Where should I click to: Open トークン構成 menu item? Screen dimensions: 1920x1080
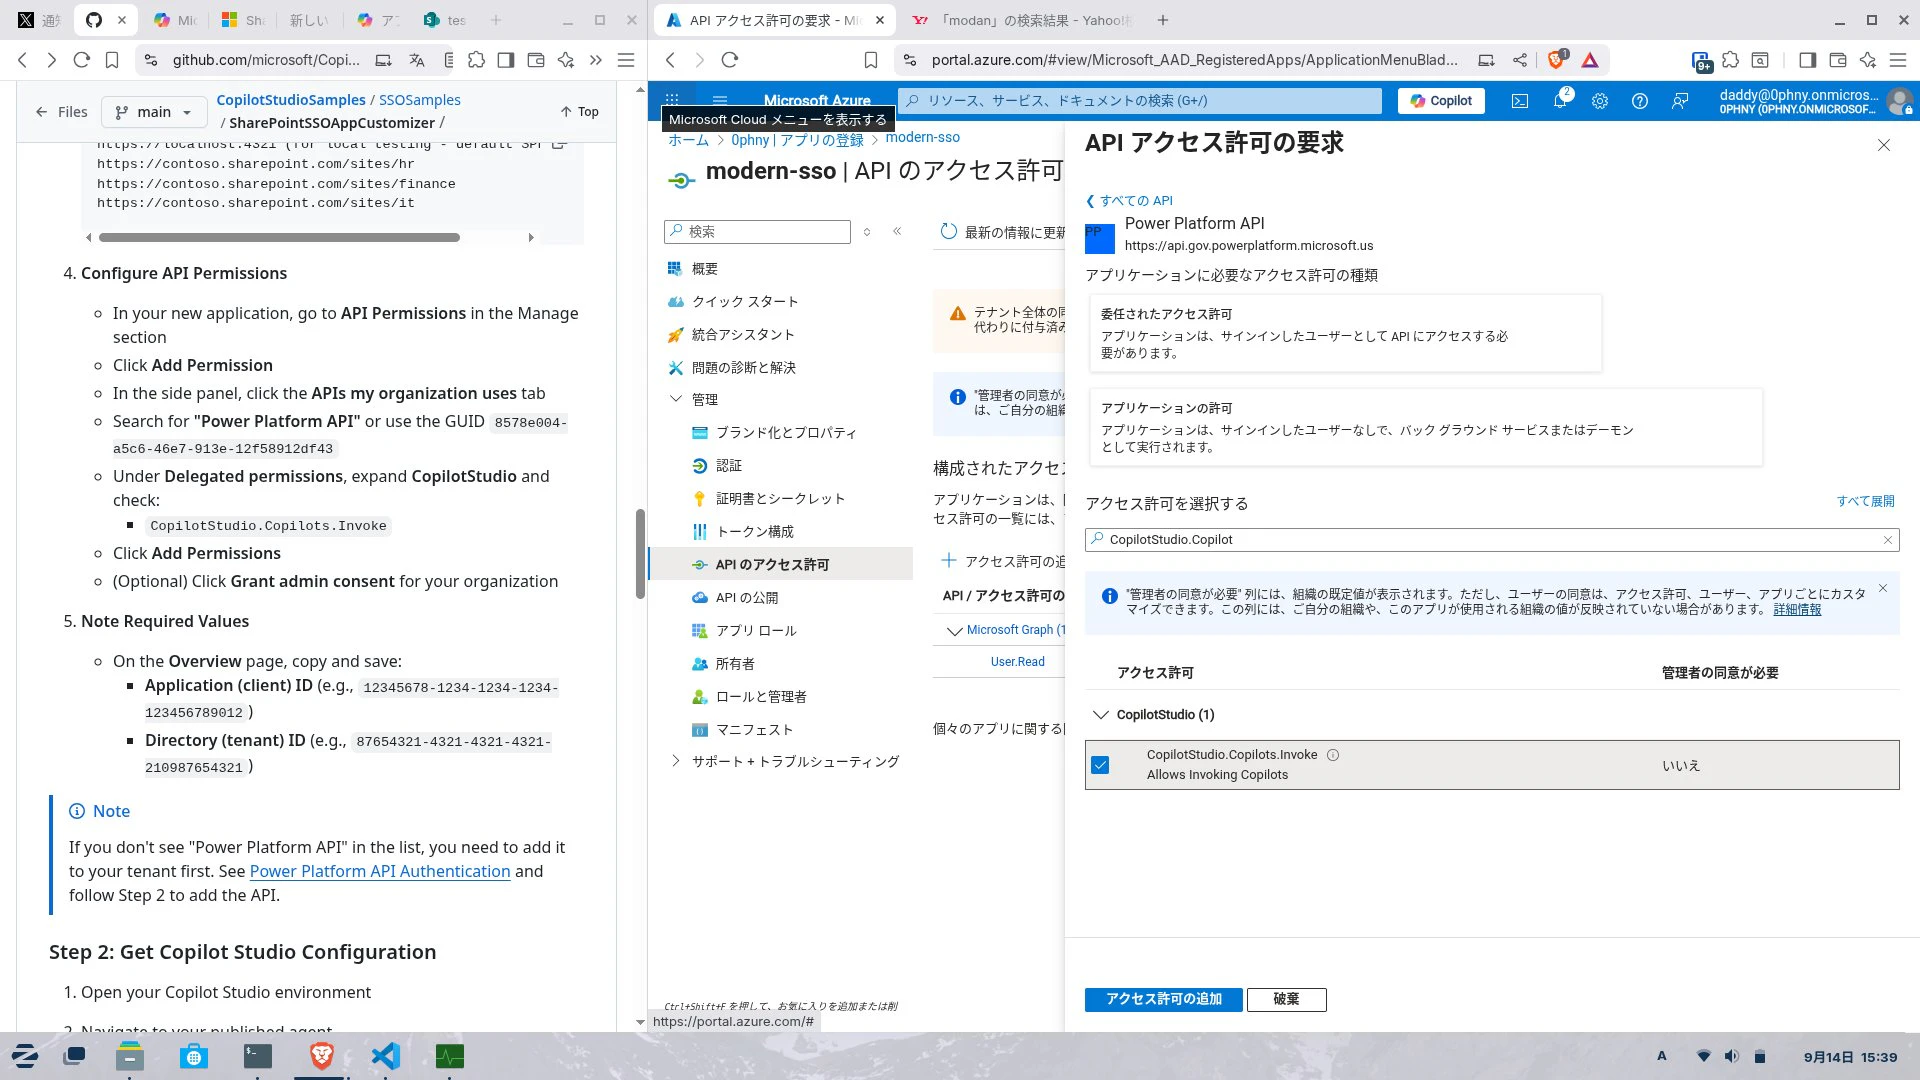coord(754,532)
